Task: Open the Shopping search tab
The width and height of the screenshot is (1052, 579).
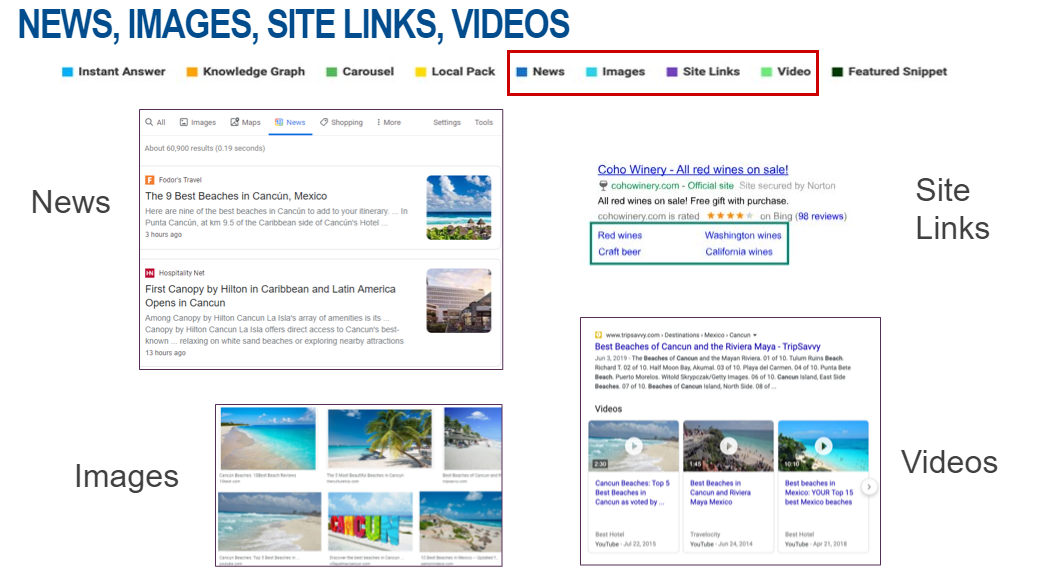Action: 341,122
